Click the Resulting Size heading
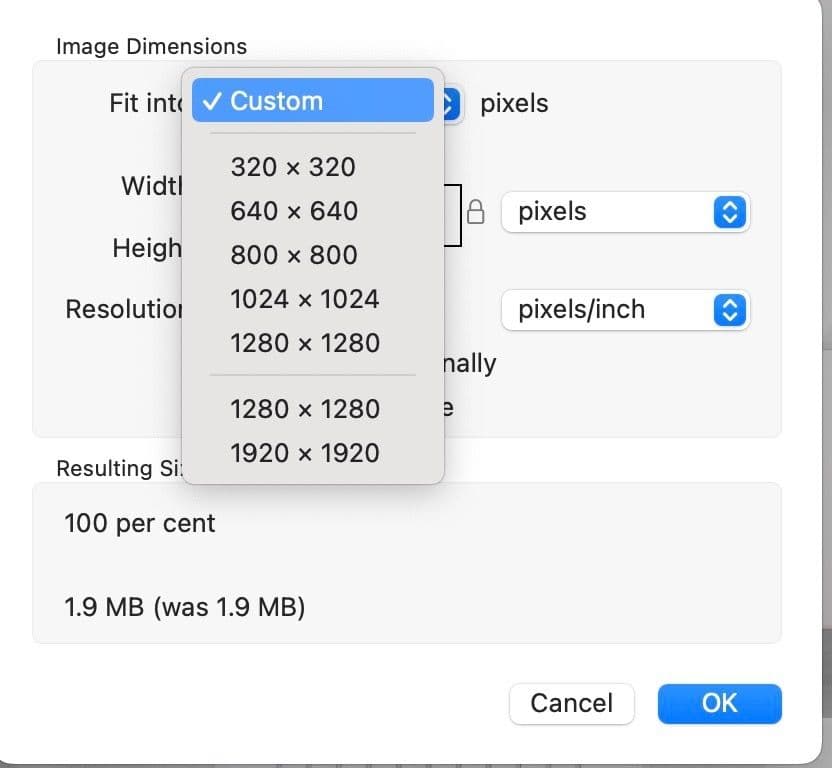832x768 pixels. pos(118,469)
